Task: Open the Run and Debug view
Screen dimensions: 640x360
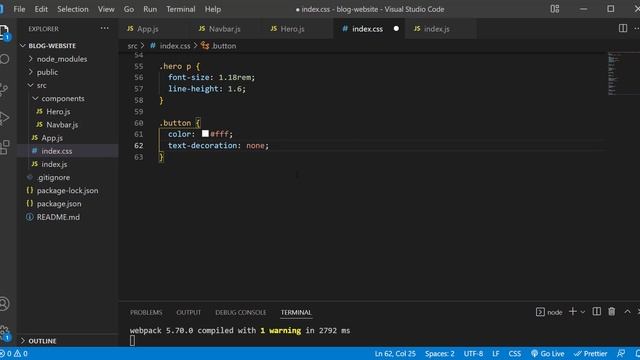Action: pyautogui.click(x=4, y=118)
